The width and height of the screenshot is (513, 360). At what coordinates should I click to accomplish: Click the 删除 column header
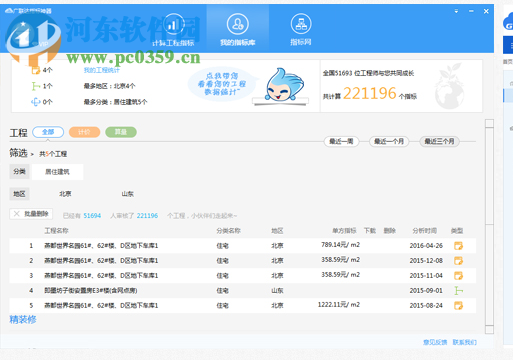coord(390,231)
